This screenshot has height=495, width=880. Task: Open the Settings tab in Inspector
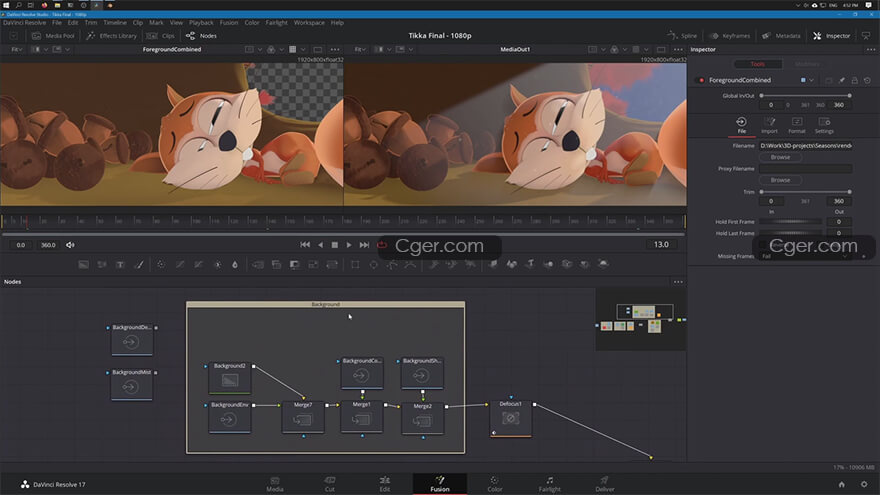pyautogui.click(x=824, y=125)
